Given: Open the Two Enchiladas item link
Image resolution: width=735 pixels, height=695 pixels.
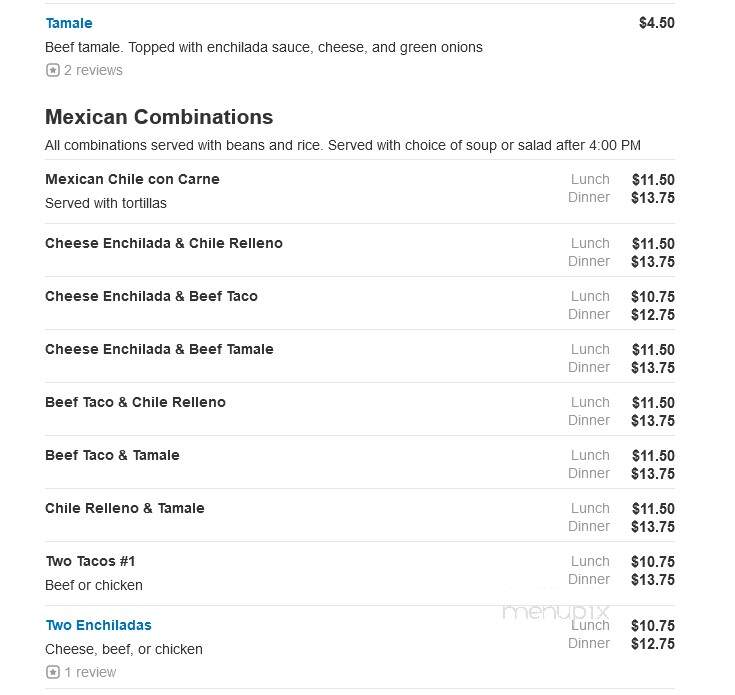Looking at the screenshot, I should (x=98, y=625).
